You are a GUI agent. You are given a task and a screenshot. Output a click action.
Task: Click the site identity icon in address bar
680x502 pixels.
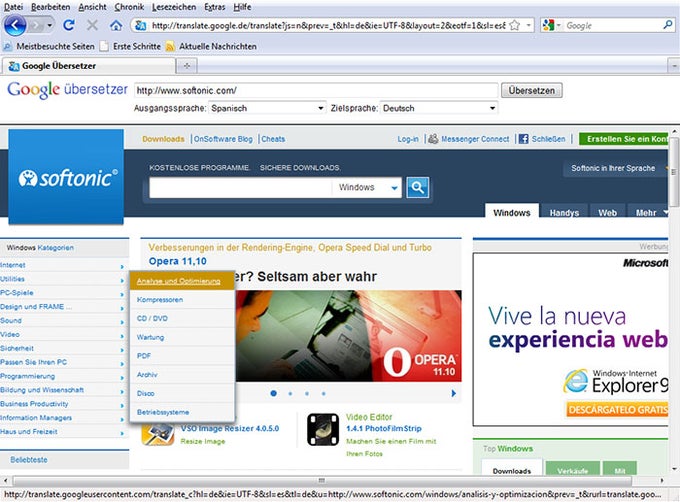[x=140, y=26]
